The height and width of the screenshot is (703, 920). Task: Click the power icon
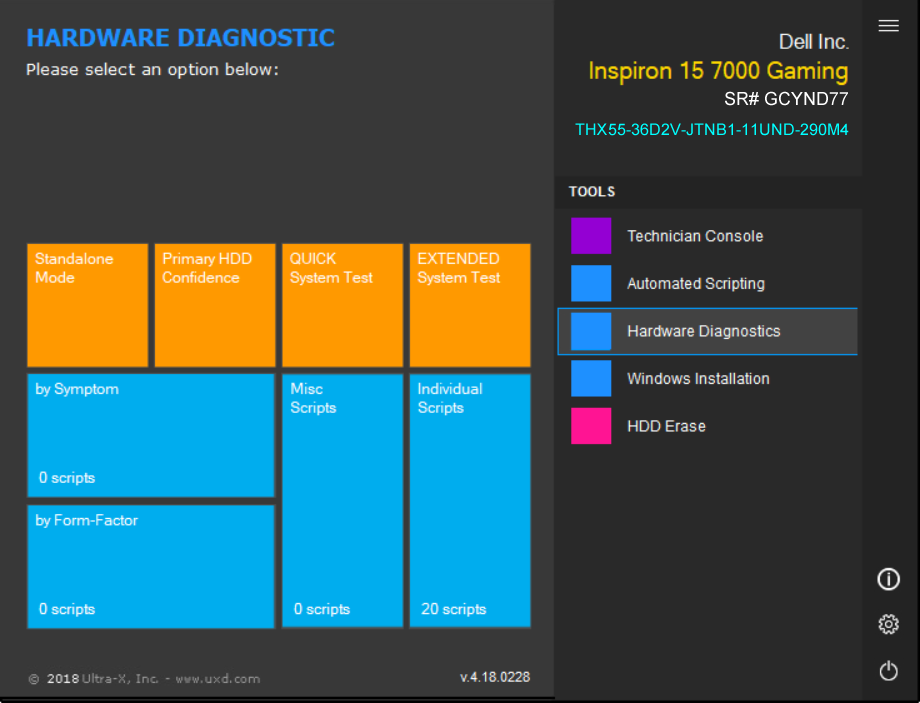(888, 670)
